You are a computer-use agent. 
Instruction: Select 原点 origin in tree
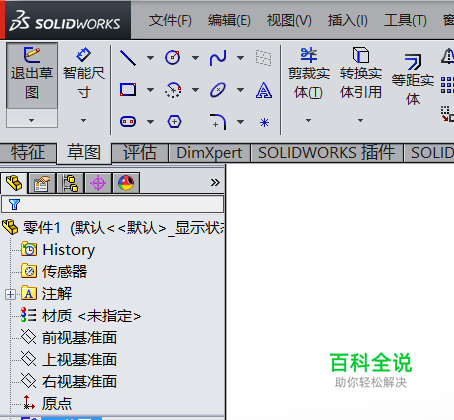[x=47, y=403]
